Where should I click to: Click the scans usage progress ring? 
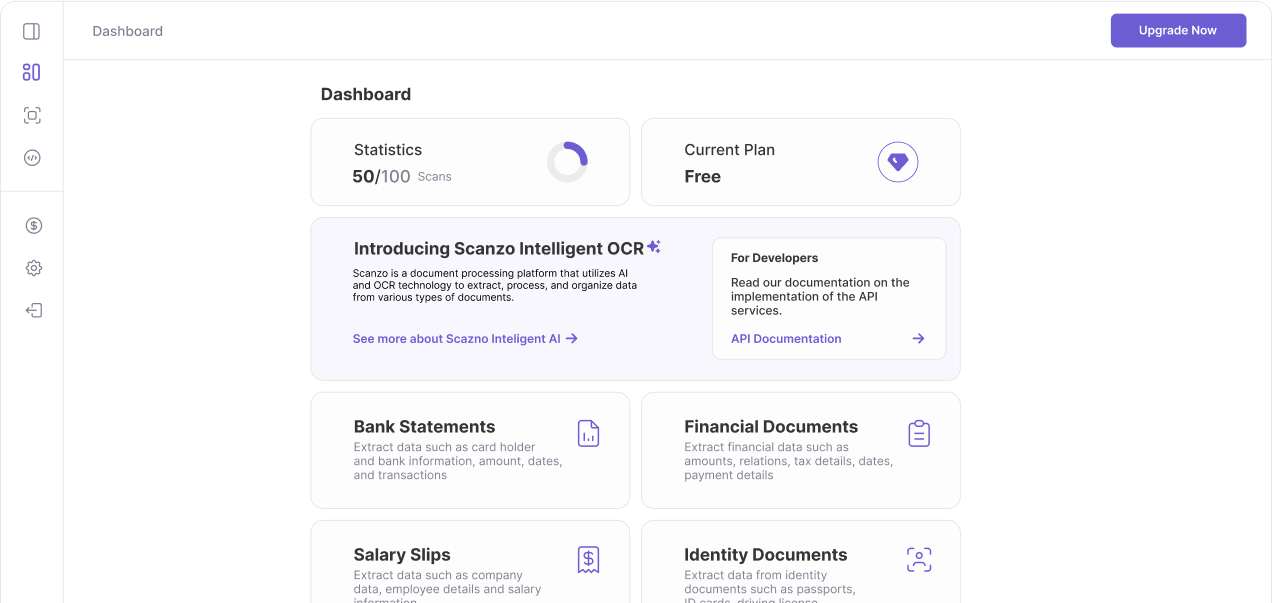[x=567, y=162]
